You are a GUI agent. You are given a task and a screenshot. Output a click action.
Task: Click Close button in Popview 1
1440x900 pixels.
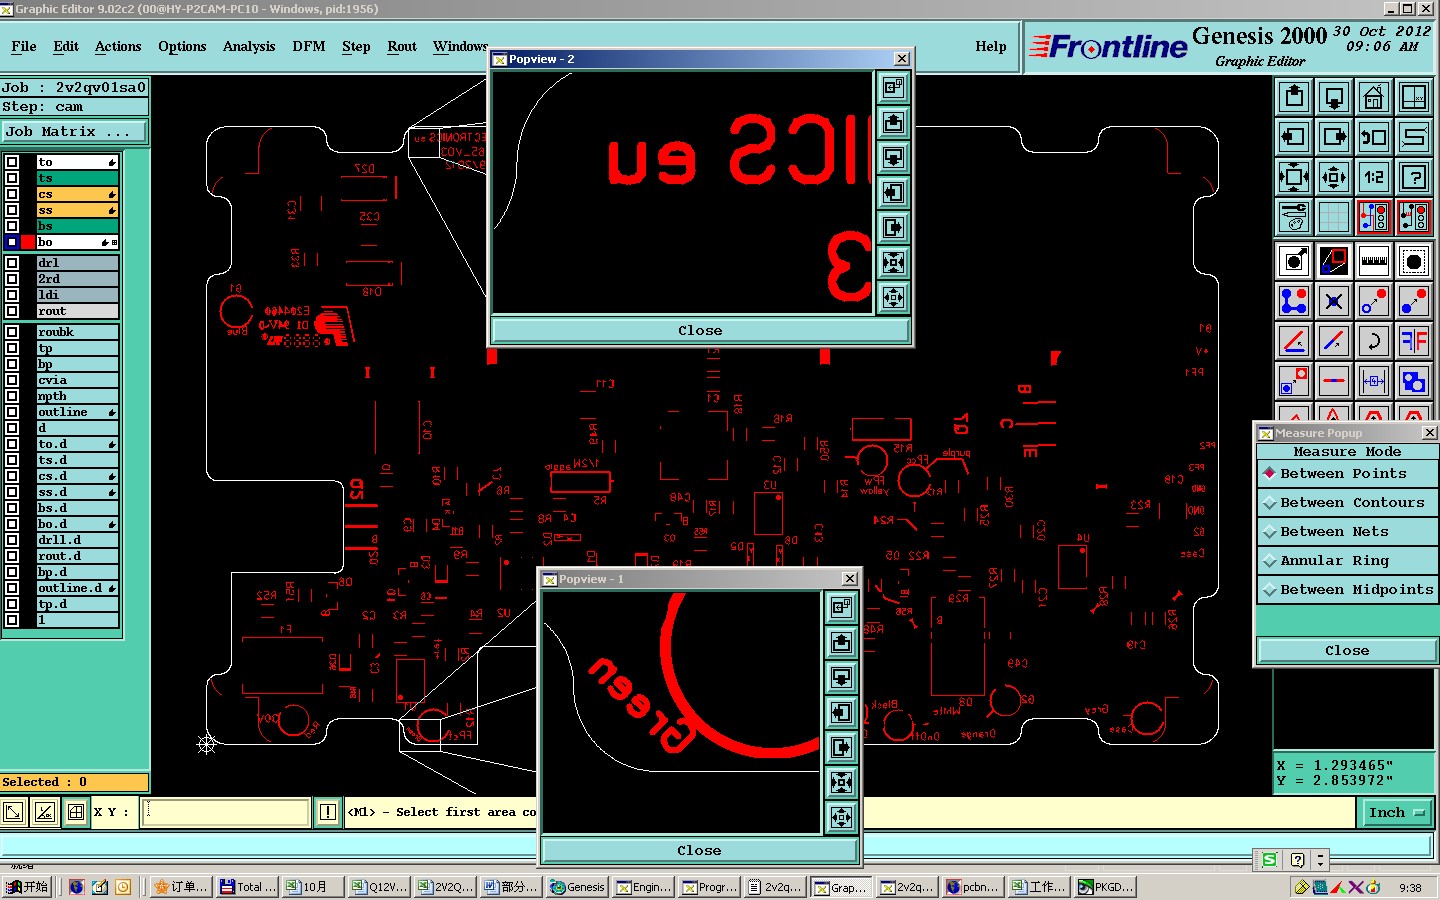tap(699, 850)
